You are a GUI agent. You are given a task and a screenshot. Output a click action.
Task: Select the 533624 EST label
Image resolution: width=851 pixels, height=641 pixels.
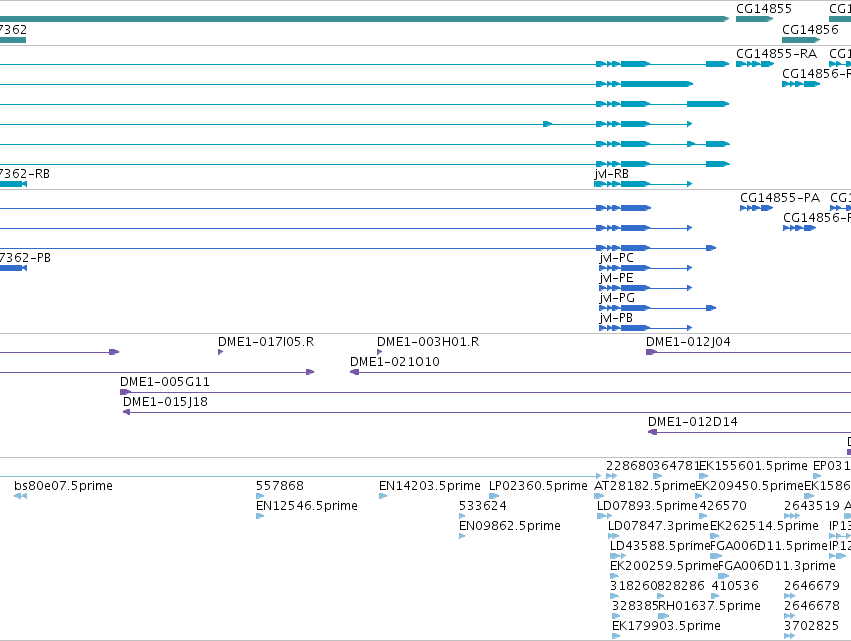(x=482, y=506)
